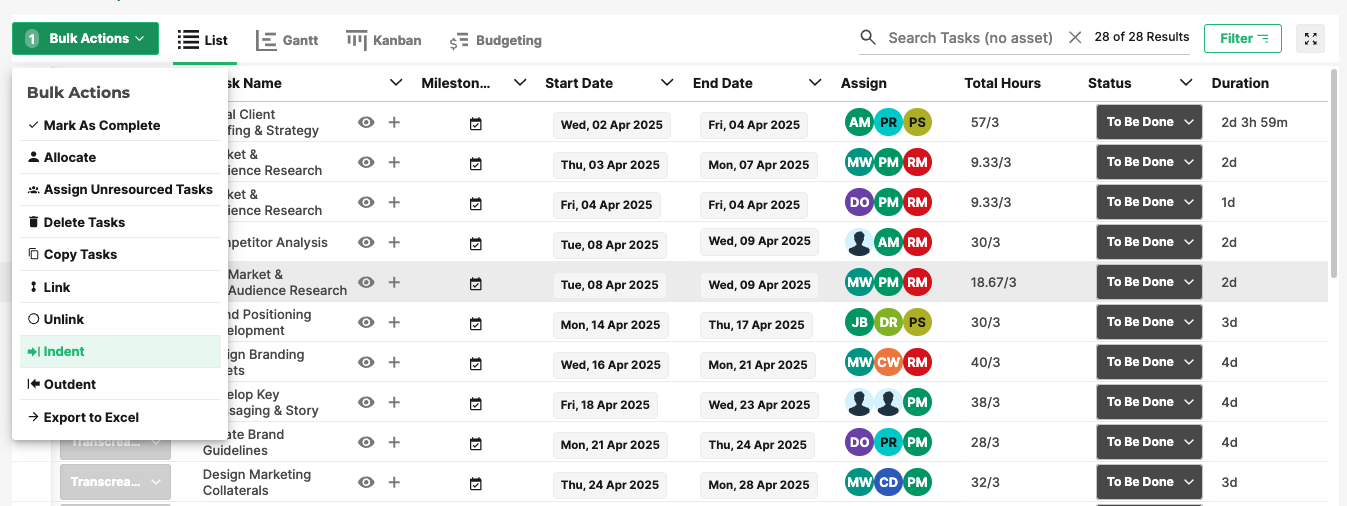Viewport: 1347px width, 506px height.
Task: Toggle eye icon on Create Brand Guidelines row
Action: coord(367,442)
